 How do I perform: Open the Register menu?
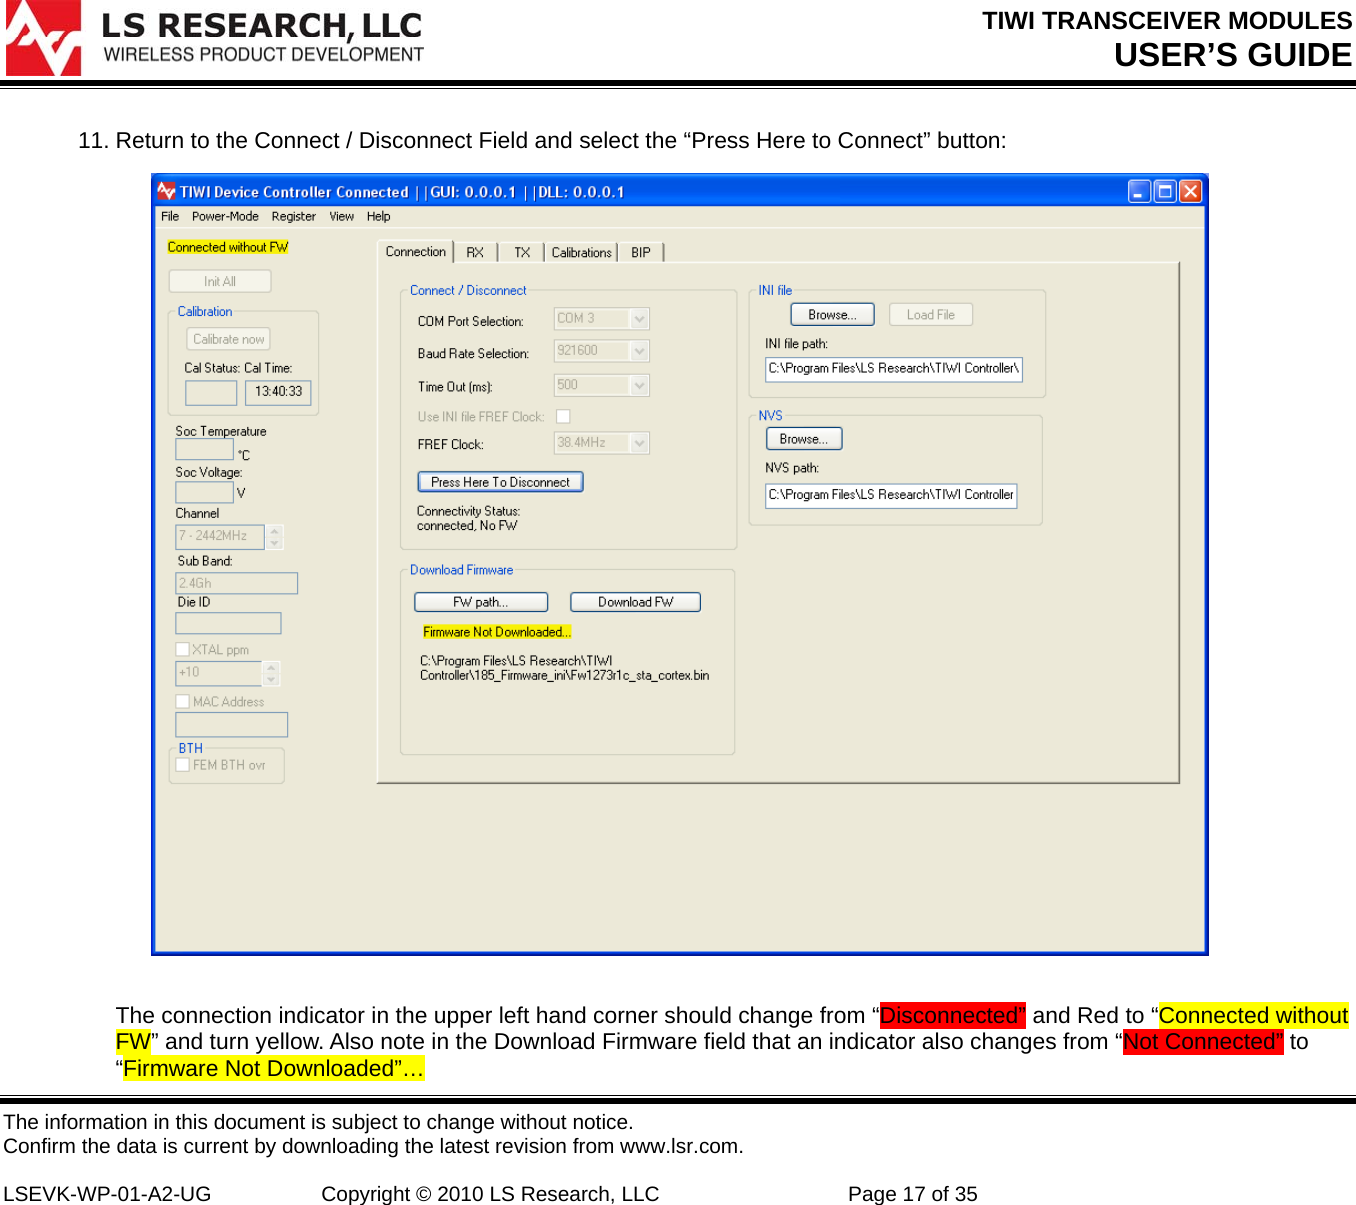coord(294,216)
